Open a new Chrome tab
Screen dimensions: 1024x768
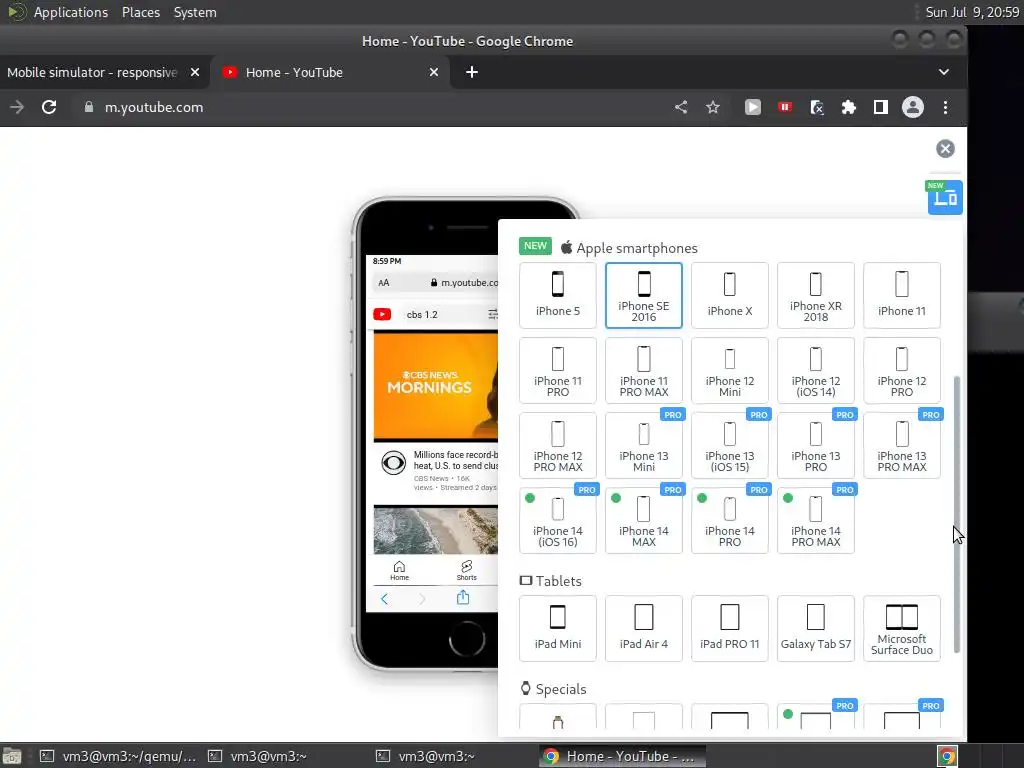click(472, 72)
